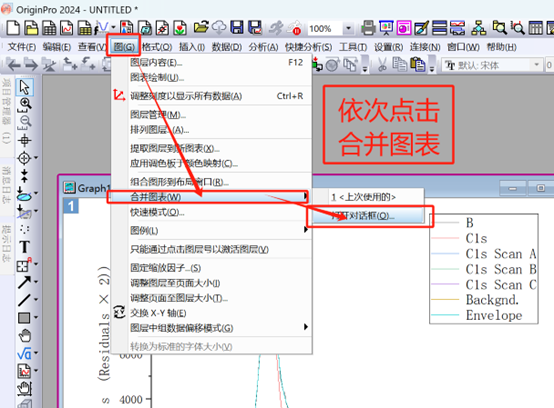Open the 格式(O) menu

[157, 47]
